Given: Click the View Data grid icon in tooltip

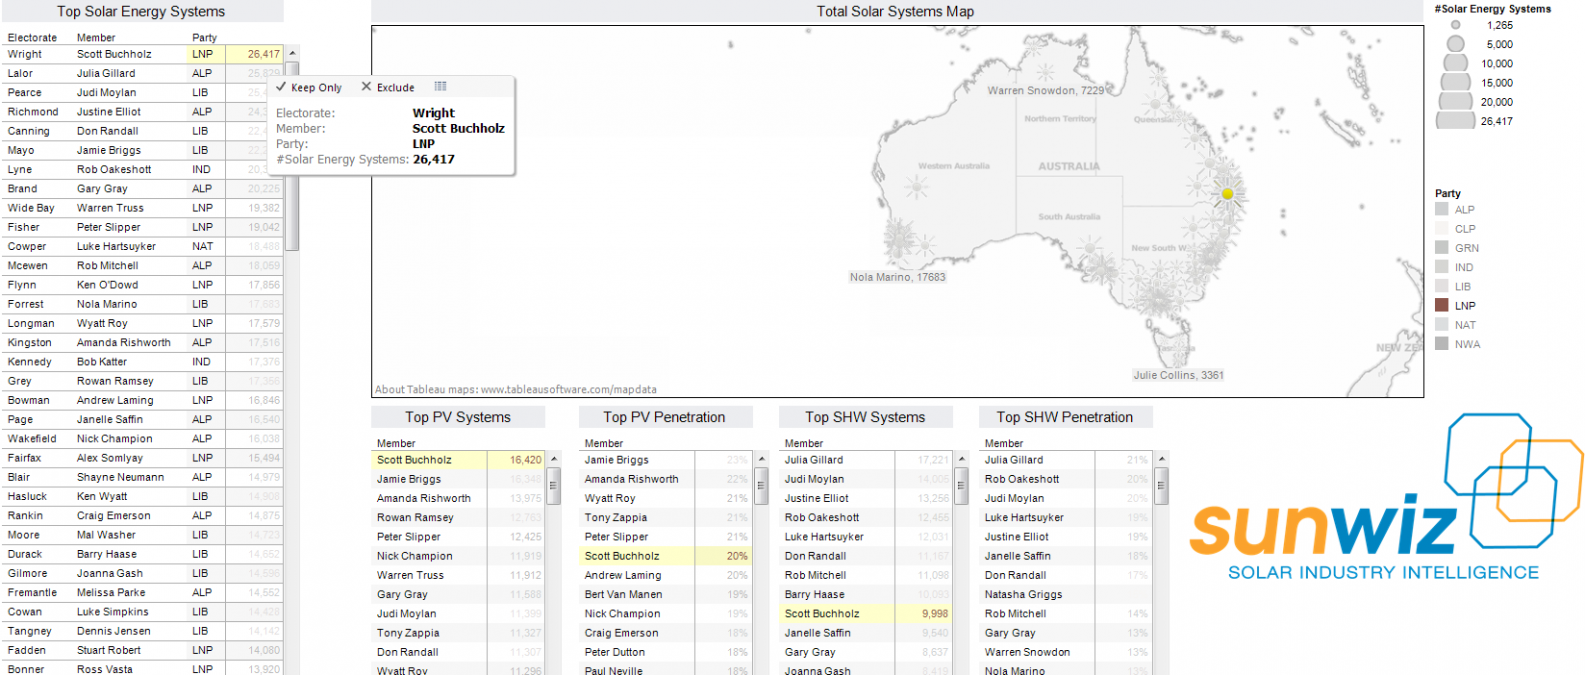Looking at the screenshot, I should click(440, 87).
